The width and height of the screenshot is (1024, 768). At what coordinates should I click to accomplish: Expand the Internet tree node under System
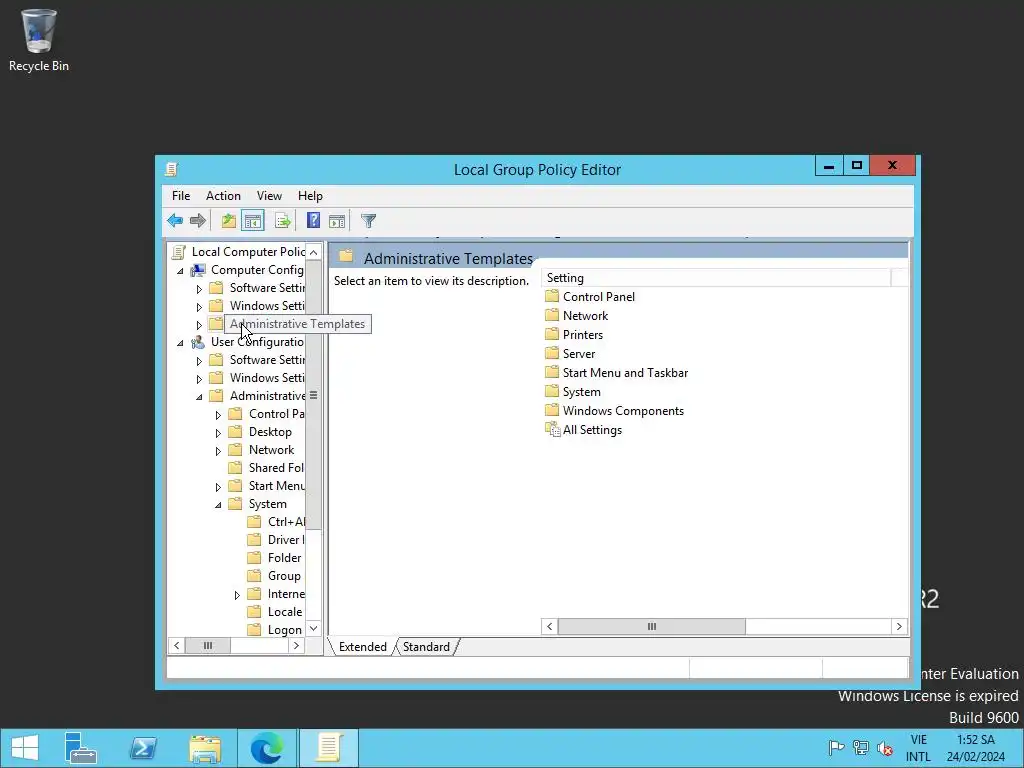tap(237, 595)
